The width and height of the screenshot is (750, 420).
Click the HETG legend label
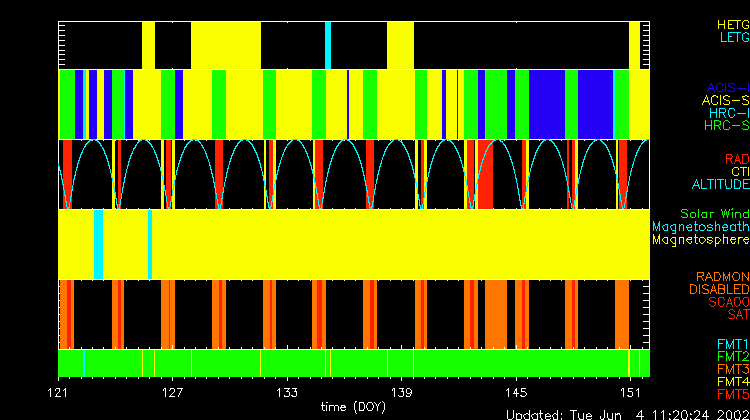click(x=732, y=23)
